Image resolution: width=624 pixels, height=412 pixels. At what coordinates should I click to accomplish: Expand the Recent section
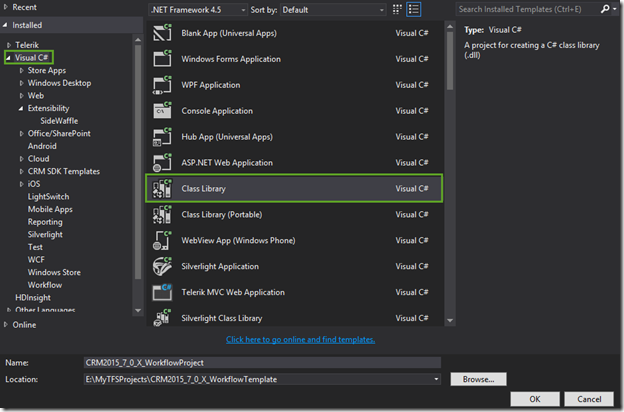(x=6, y=7)
